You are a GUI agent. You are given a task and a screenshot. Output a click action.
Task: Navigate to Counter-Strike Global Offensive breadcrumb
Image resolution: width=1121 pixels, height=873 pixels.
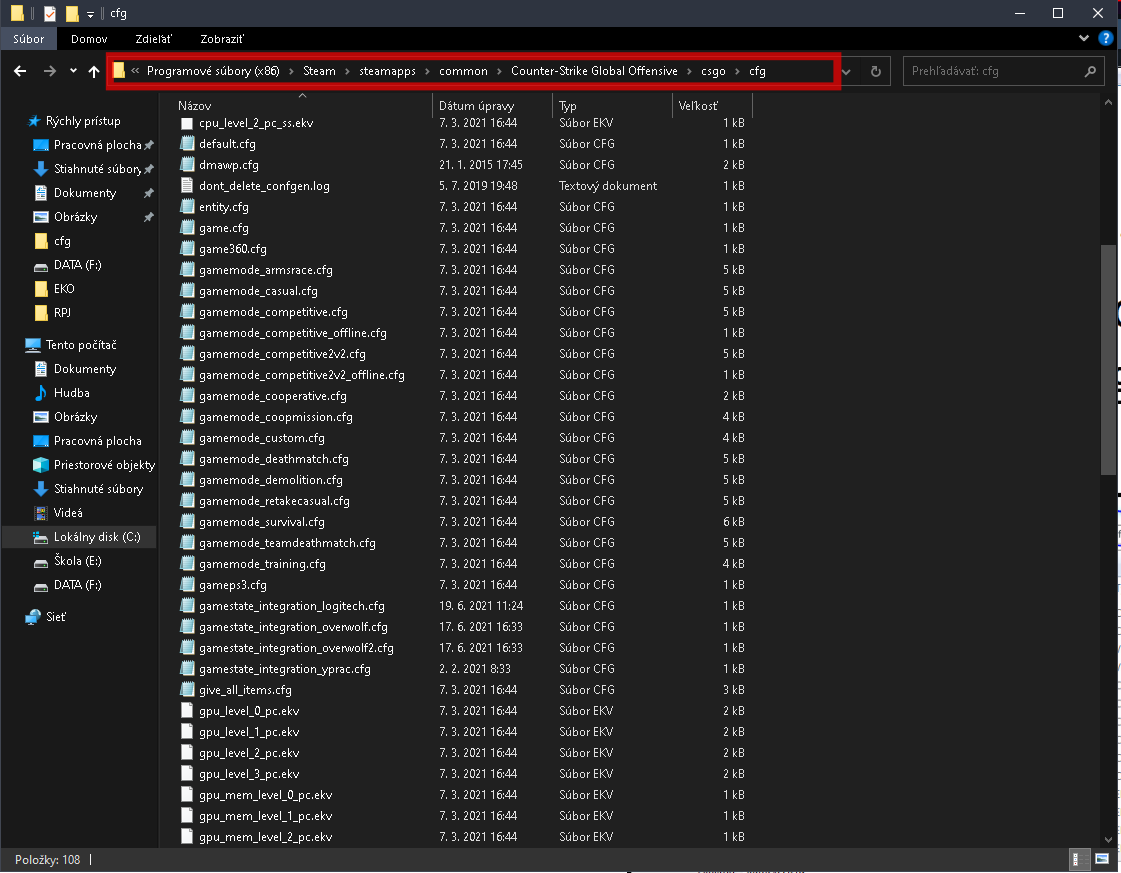pos(594,71)
